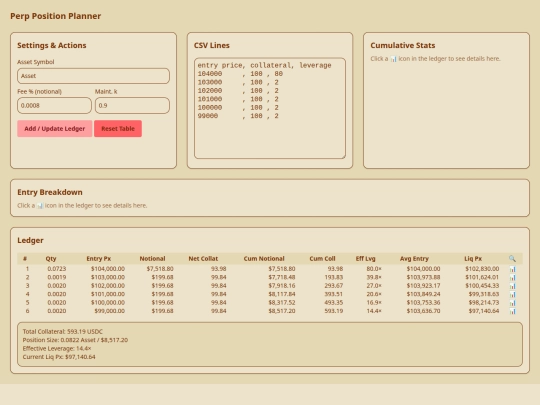Click liquidation price $100,454.33
The width and height of the screenshot is (540, 405).
tap(482, 285)
